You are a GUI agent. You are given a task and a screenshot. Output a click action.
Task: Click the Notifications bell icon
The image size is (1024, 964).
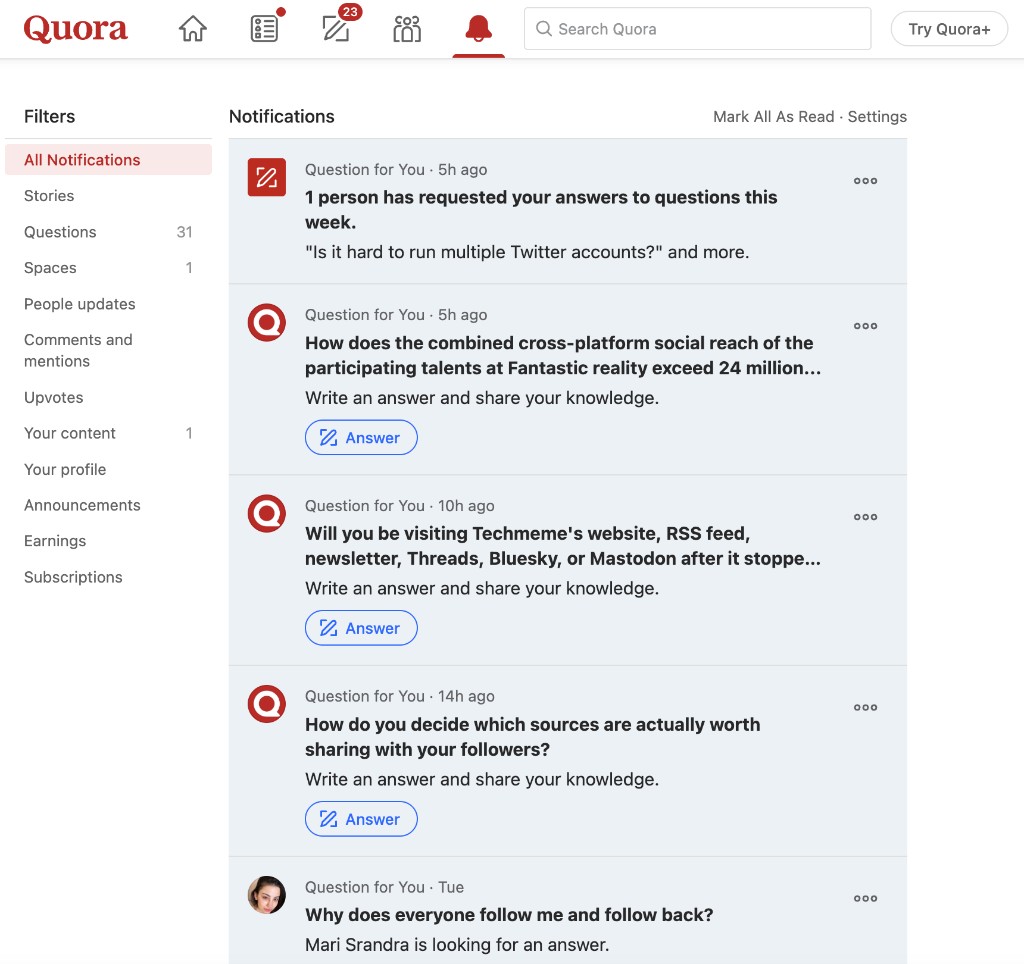pyautogui.click(x=479, y=29)
